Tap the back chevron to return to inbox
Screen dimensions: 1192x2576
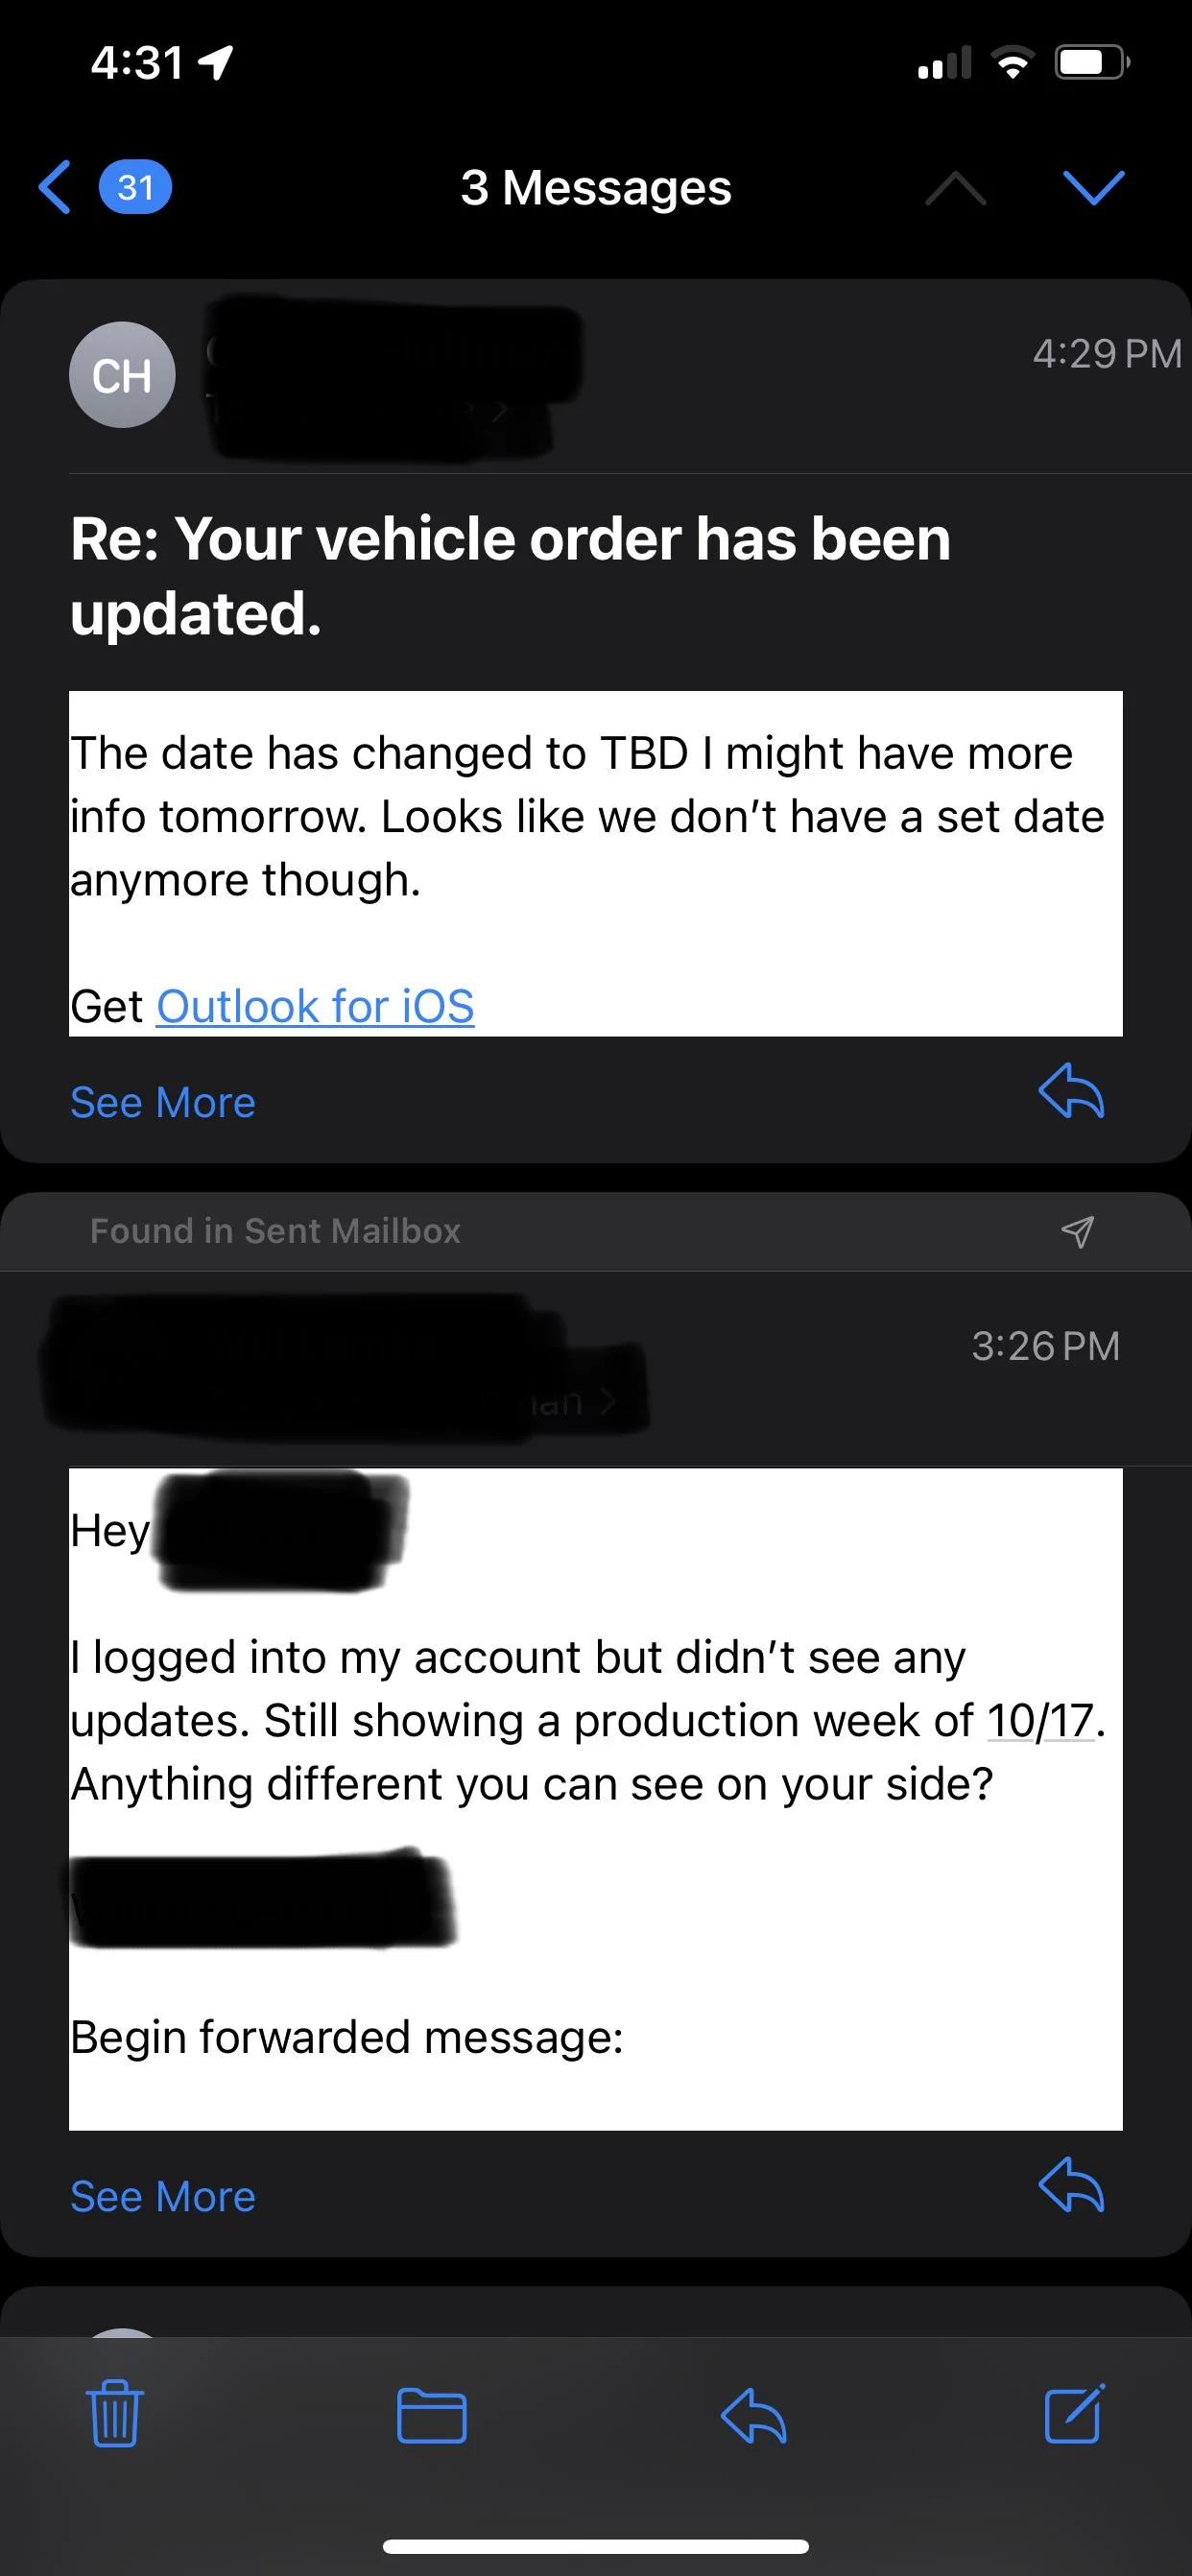click(56, 187)
